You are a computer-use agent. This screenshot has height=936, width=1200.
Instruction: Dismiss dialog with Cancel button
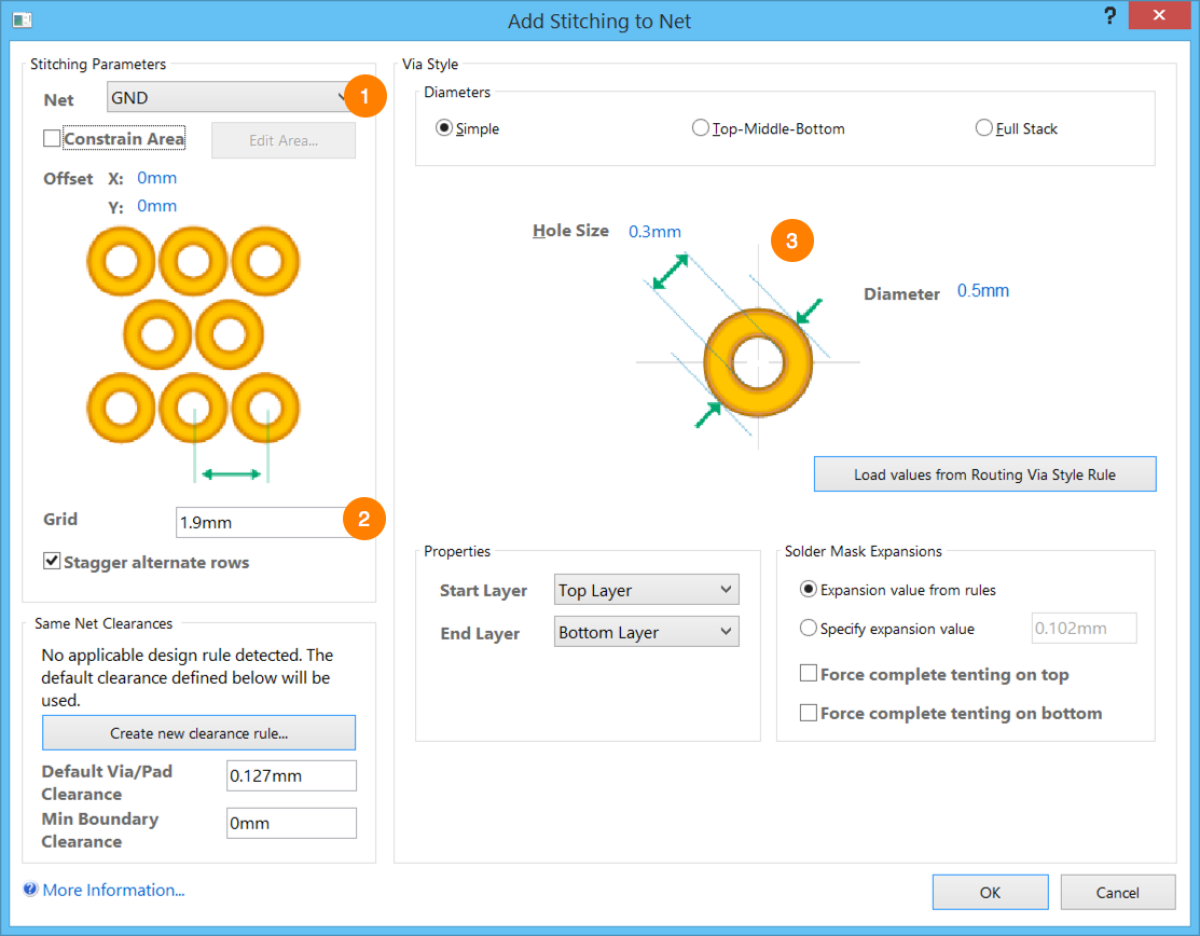(x=1117, y=892)
